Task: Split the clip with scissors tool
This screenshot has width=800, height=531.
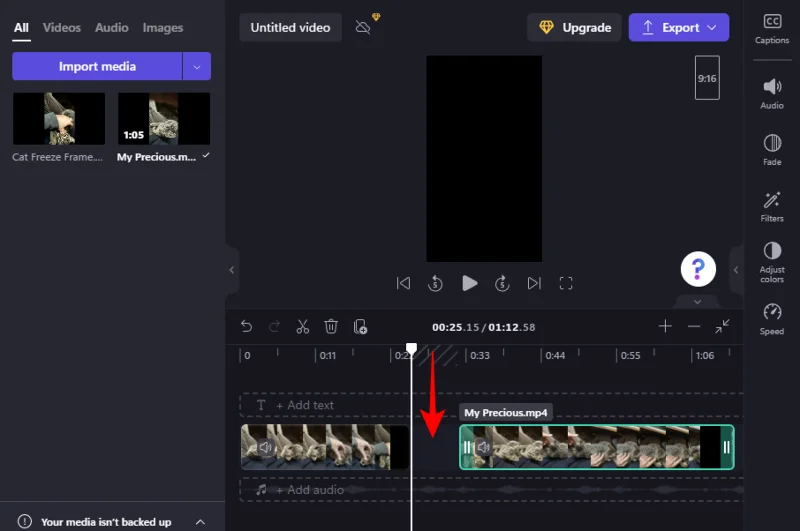Action: [303, 326]
